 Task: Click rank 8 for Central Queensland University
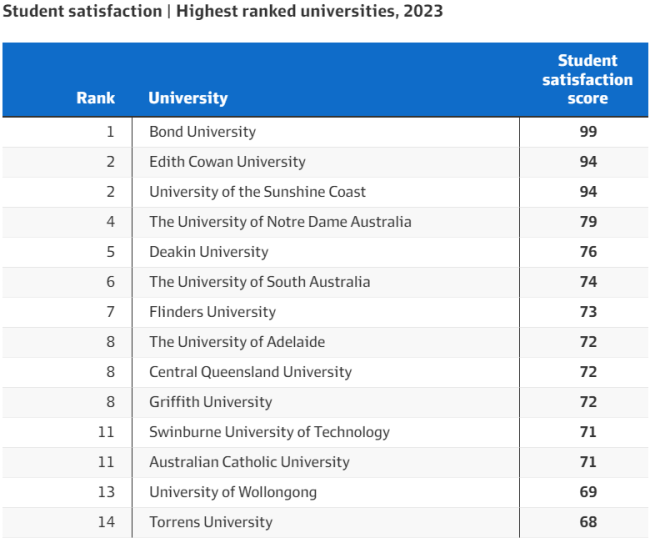click(x=110, y=372)
